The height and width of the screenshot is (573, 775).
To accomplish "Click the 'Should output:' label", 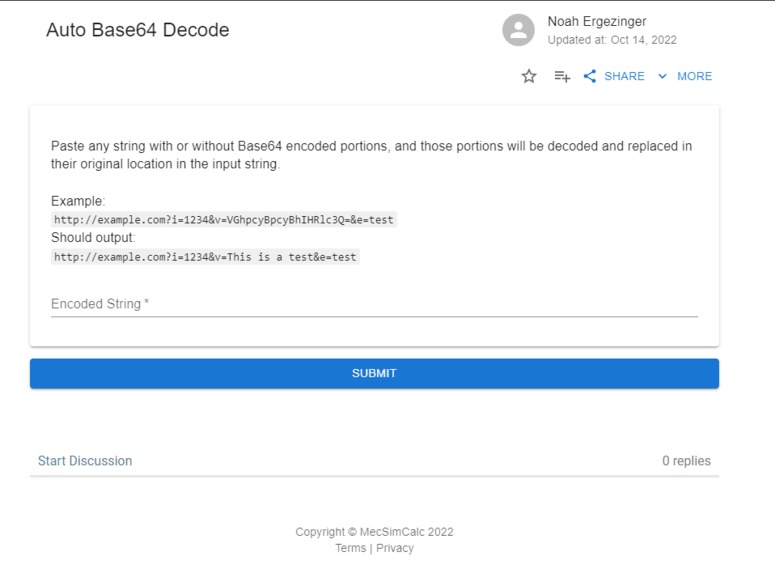I will pyautogui.click(x=93, y=238).
